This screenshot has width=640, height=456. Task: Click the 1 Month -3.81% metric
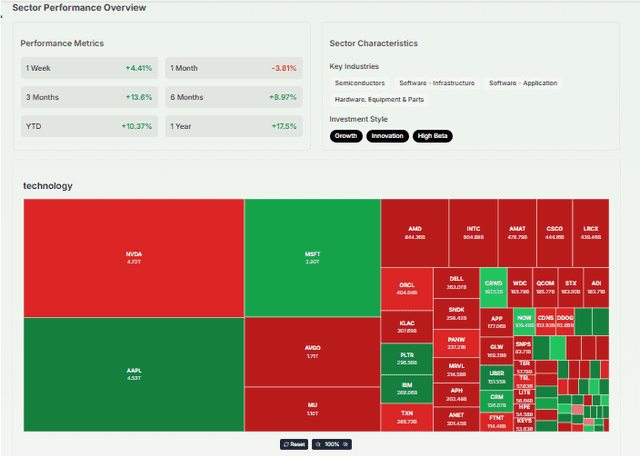(x=234, y=68)
